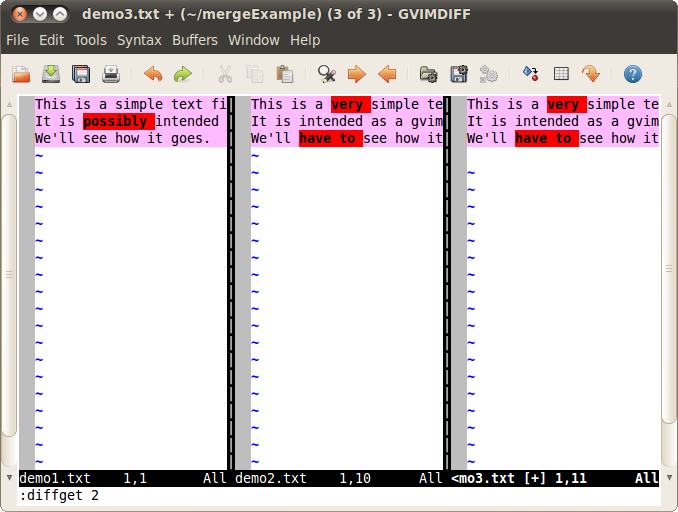Screen dimensions: 678x512
Task: Click the left vertical scrollbar handle
Action: 9,275
